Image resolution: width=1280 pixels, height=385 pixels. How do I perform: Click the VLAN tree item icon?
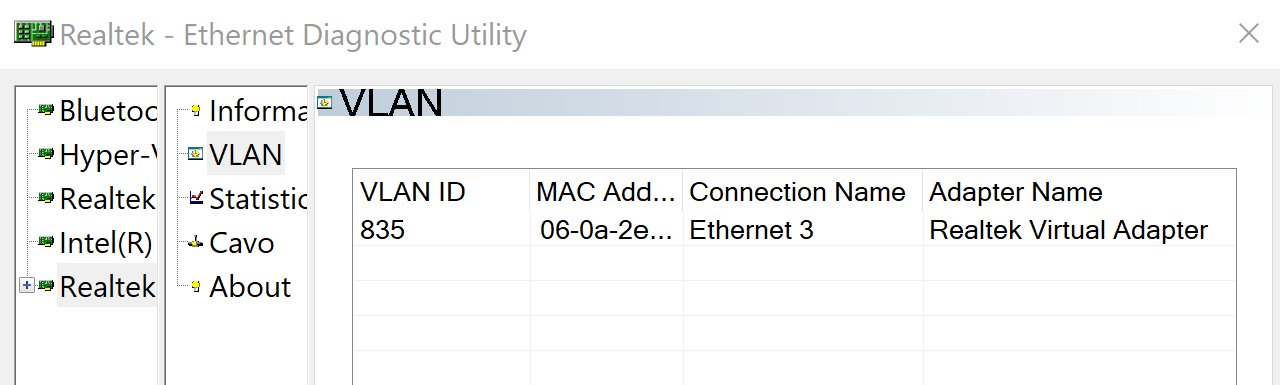pyautogui.click(x=195, y=154)
